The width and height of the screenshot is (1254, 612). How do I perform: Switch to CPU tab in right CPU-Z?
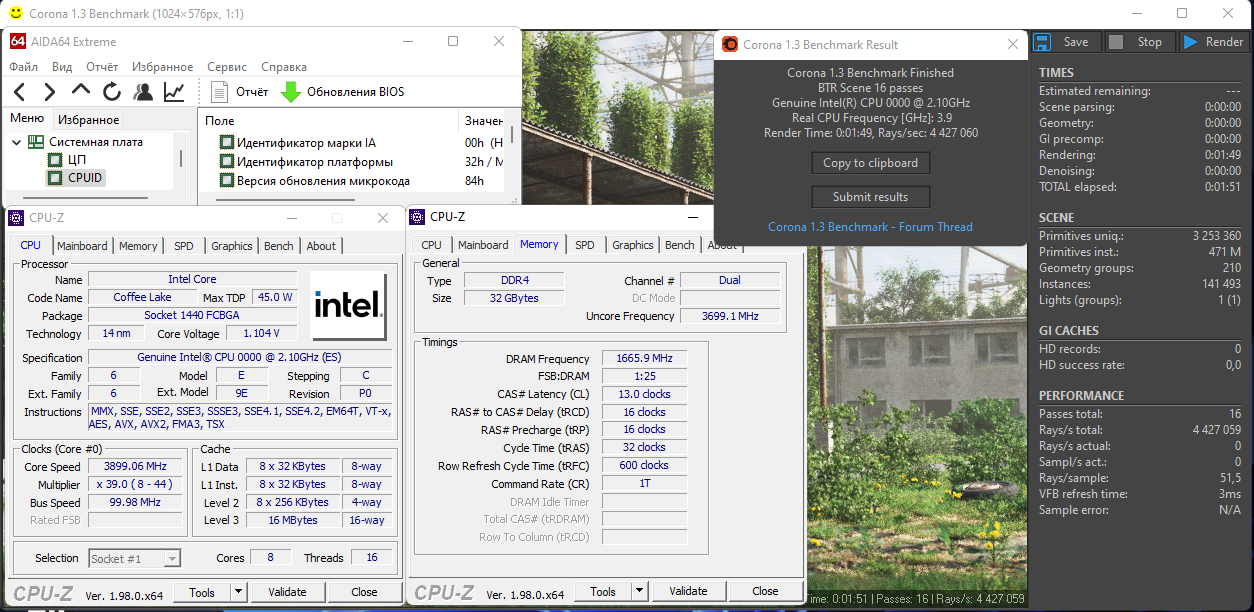pyautogui.click(x=432, y=245)
